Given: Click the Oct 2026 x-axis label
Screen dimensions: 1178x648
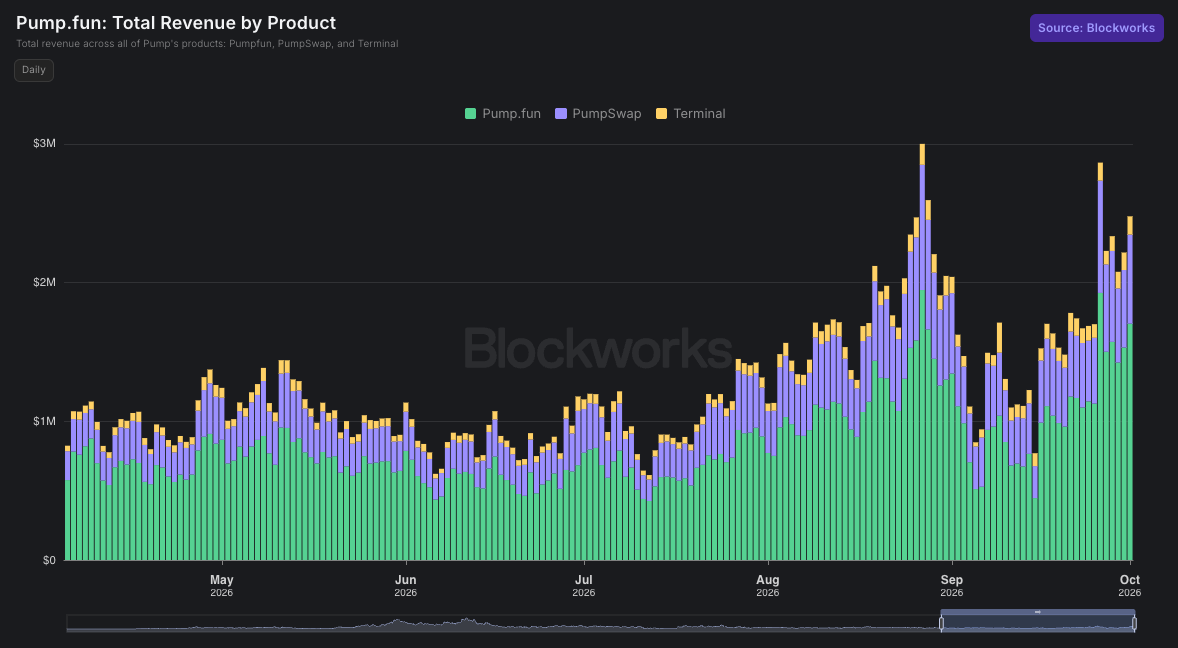Looking at the screenshot, I should coord(1130,586).
